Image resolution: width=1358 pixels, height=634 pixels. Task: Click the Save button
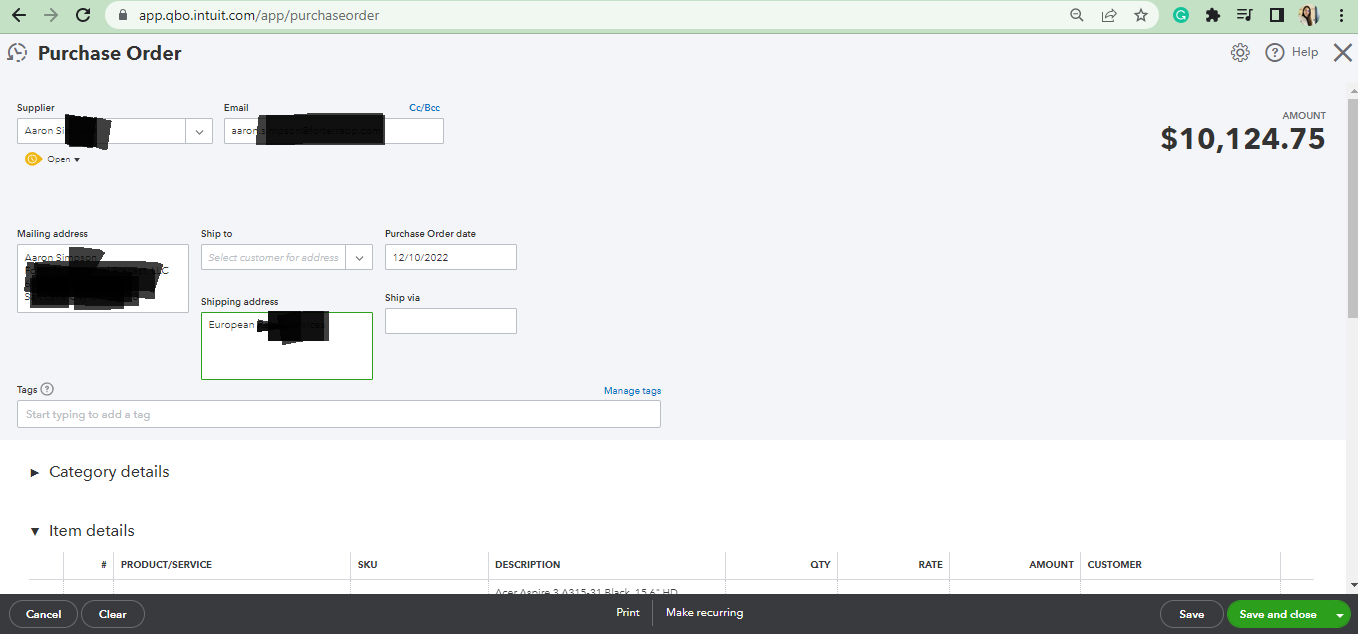1192,614
